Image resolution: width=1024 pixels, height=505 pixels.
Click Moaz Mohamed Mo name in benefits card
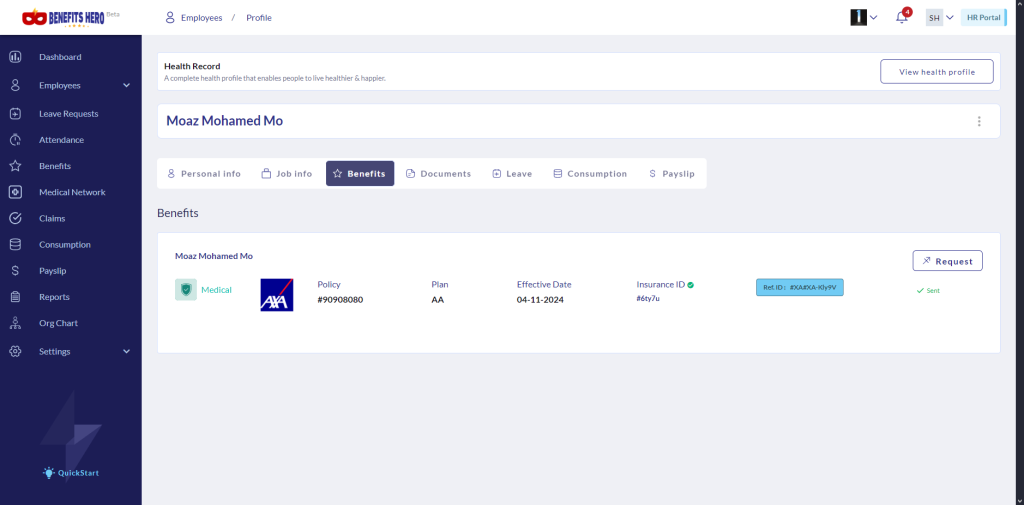[214, 256]
